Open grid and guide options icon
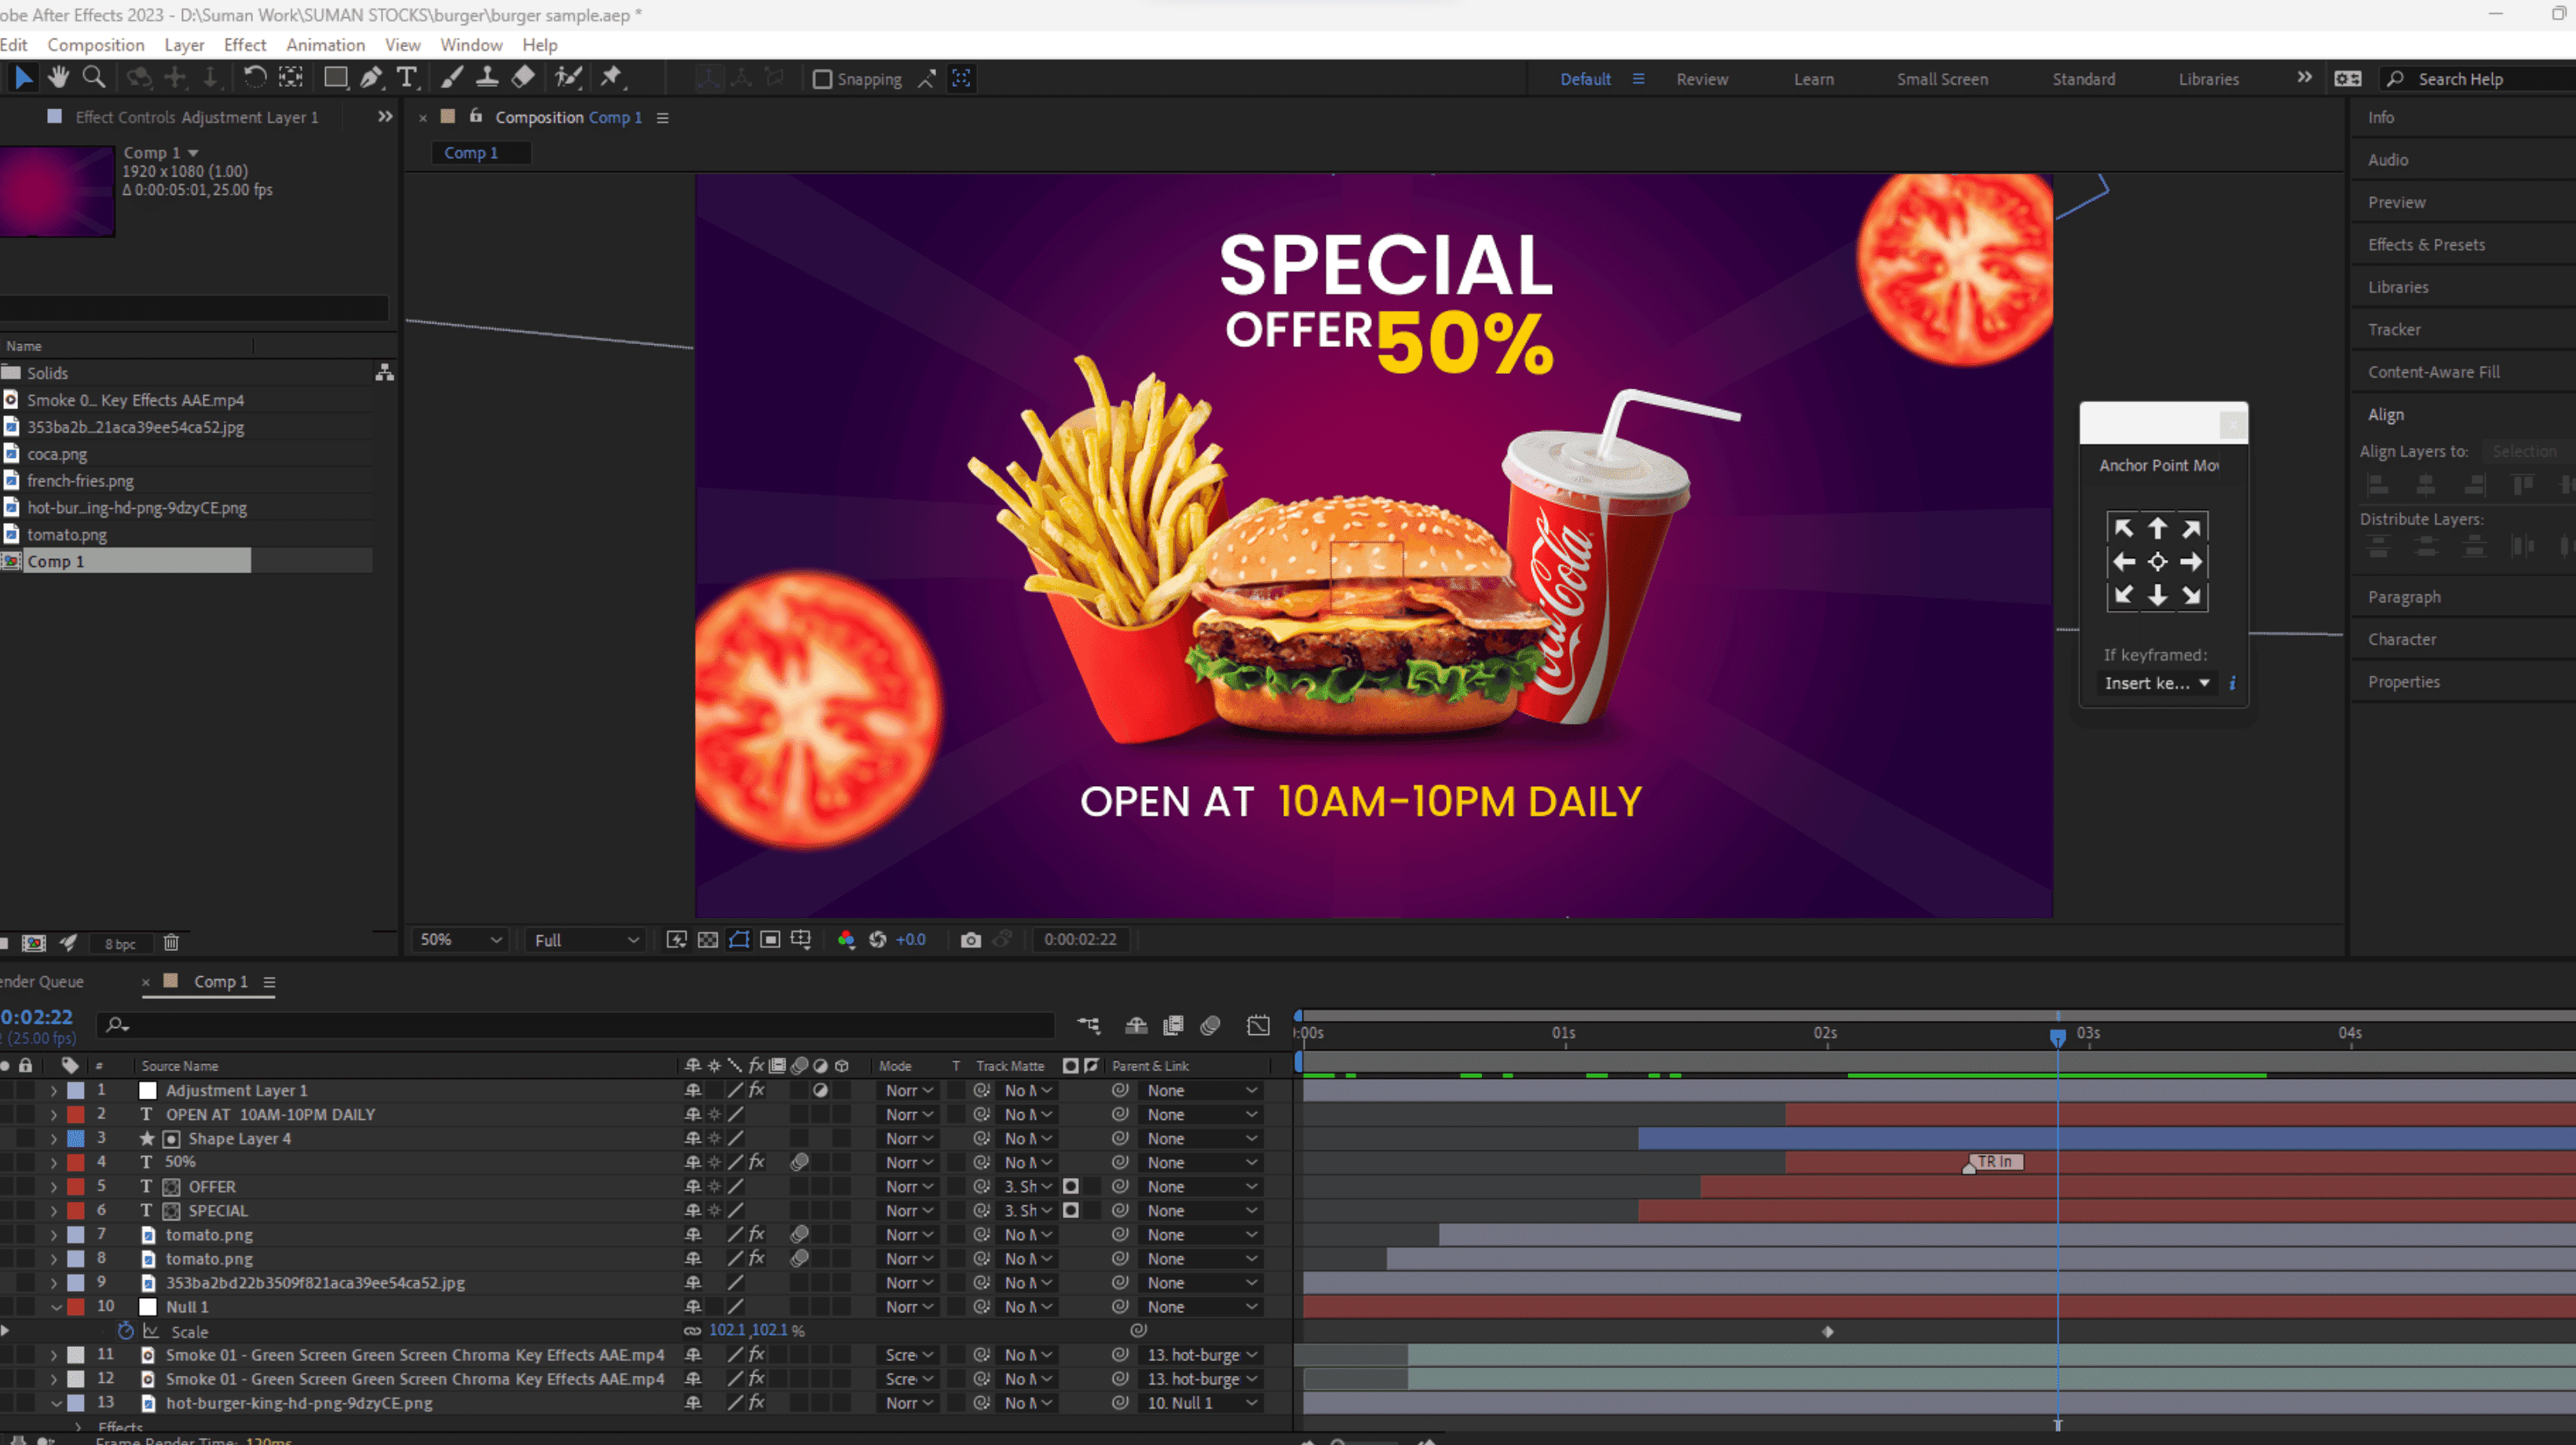2576x1445 pixels. (801, 940)
